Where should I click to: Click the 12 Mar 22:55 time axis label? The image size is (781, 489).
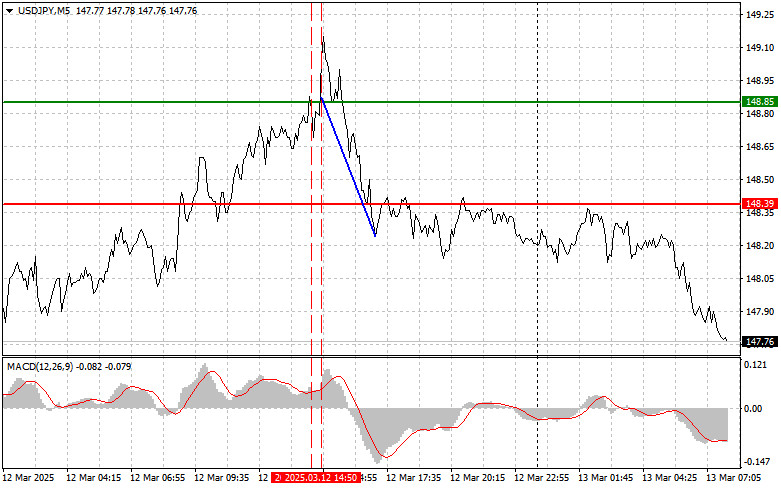coord(545,479)
